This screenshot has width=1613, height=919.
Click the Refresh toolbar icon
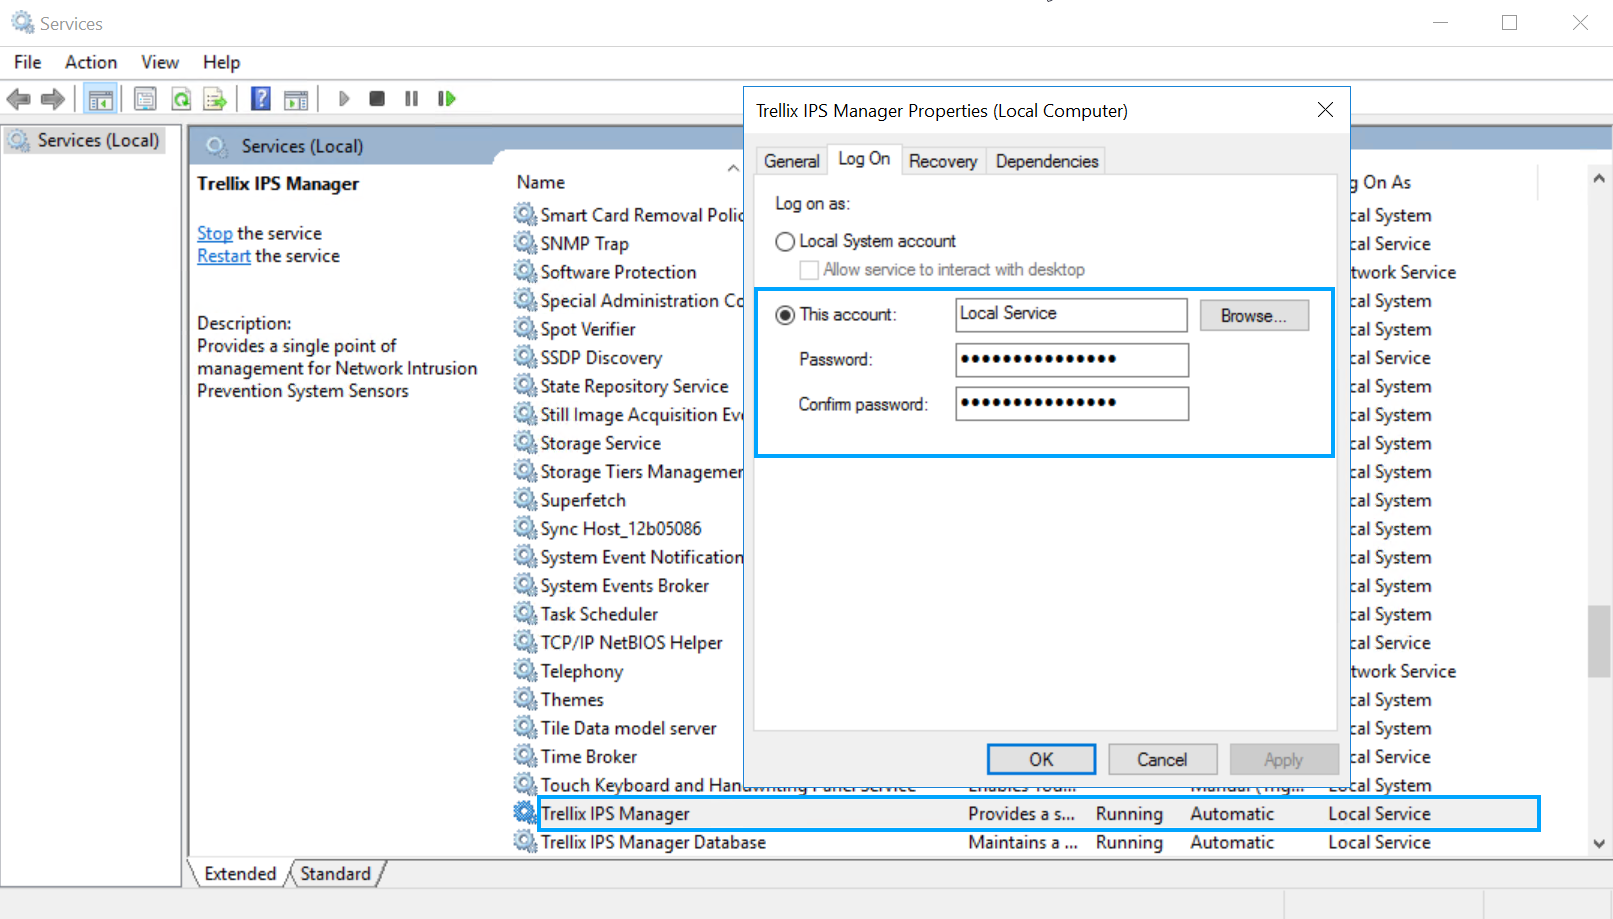click(x=181, y=99)
